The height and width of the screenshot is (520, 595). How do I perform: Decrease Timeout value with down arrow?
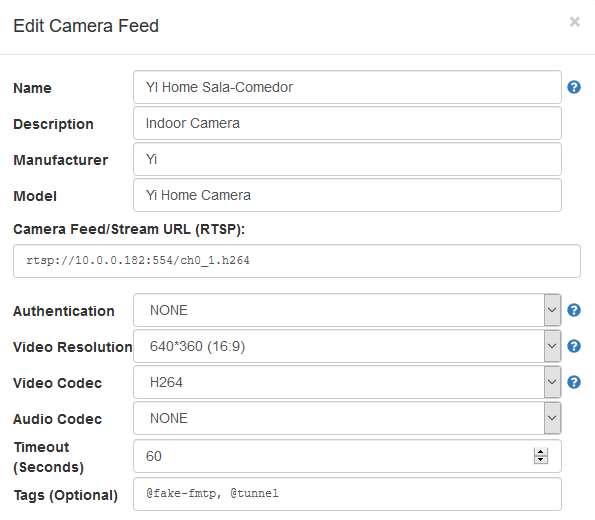point(541,460)
